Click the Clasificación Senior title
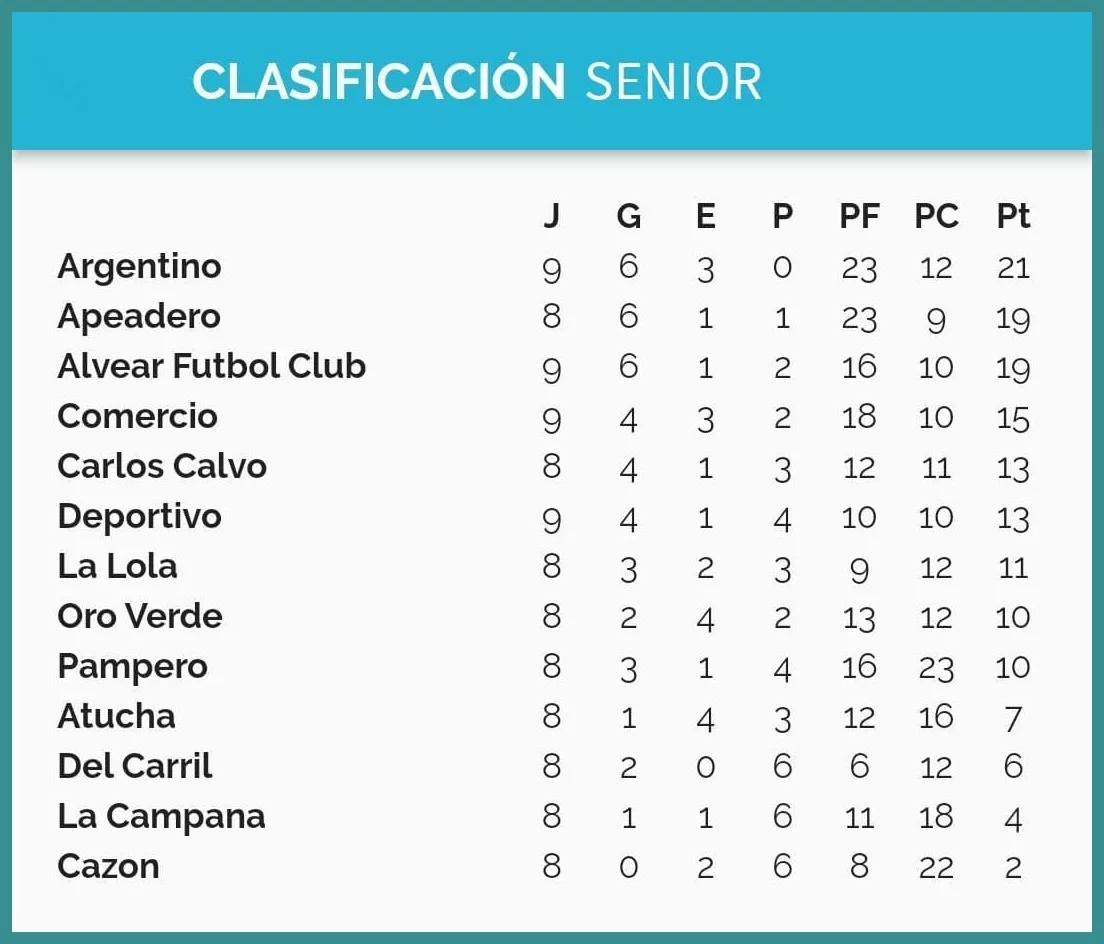 pos(476,82)
